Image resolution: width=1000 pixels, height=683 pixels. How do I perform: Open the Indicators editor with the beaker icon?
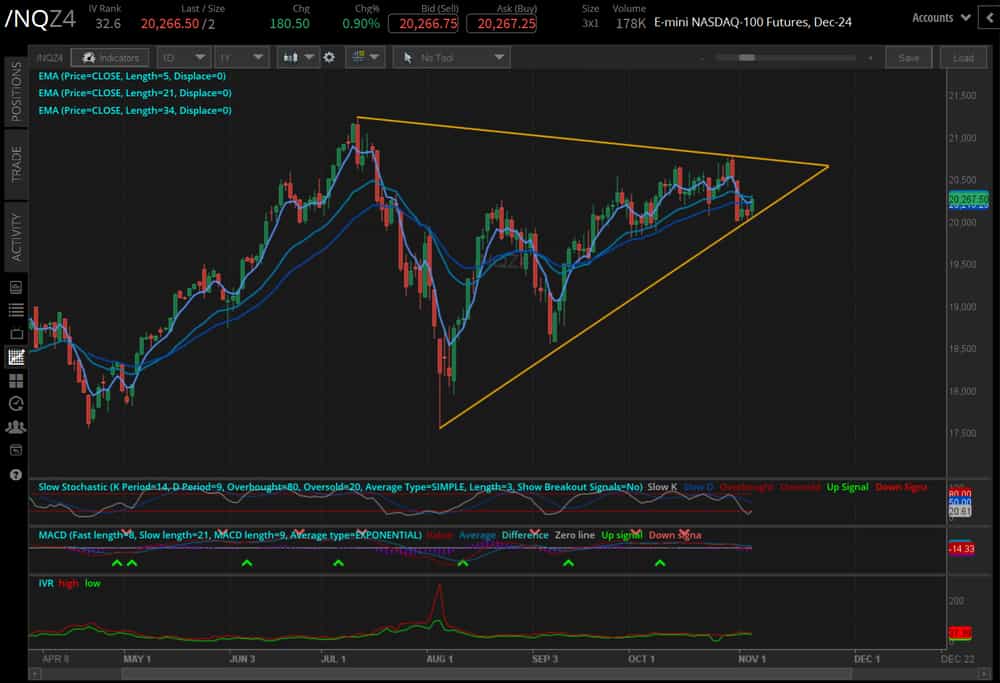click(110, 57)
